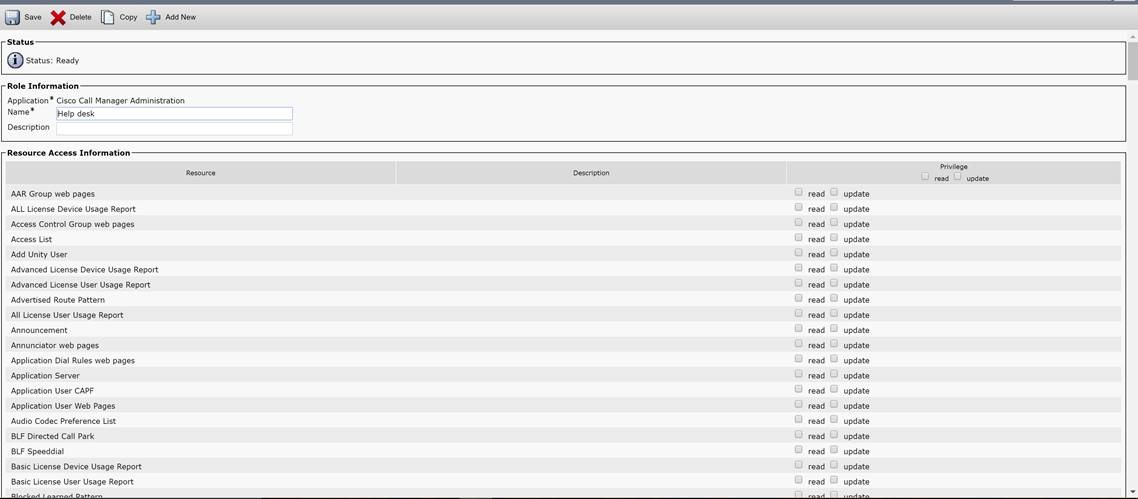Image resolution: width=1138 pixels, height=499 pixels.
Task: Enable update for Advanced License User Usage Report
Action: tap(834, 284)
